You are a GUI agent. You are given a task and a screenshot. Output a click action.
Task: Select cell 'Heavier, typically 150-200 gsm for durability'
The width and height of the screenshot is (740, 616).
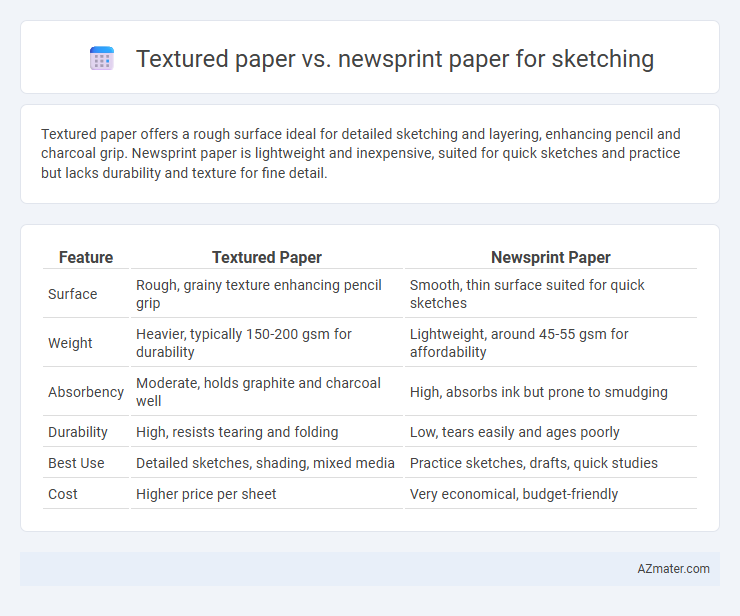(x=267, y=343)
